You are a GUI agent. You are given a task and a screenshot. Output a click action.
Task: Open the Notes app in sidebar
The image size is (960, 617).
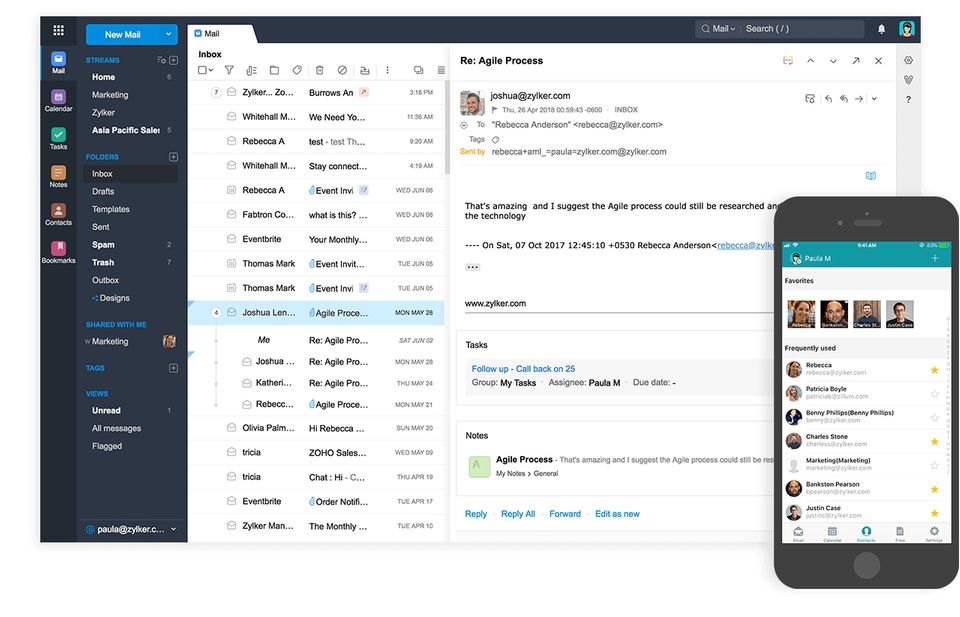click(58, 177)
